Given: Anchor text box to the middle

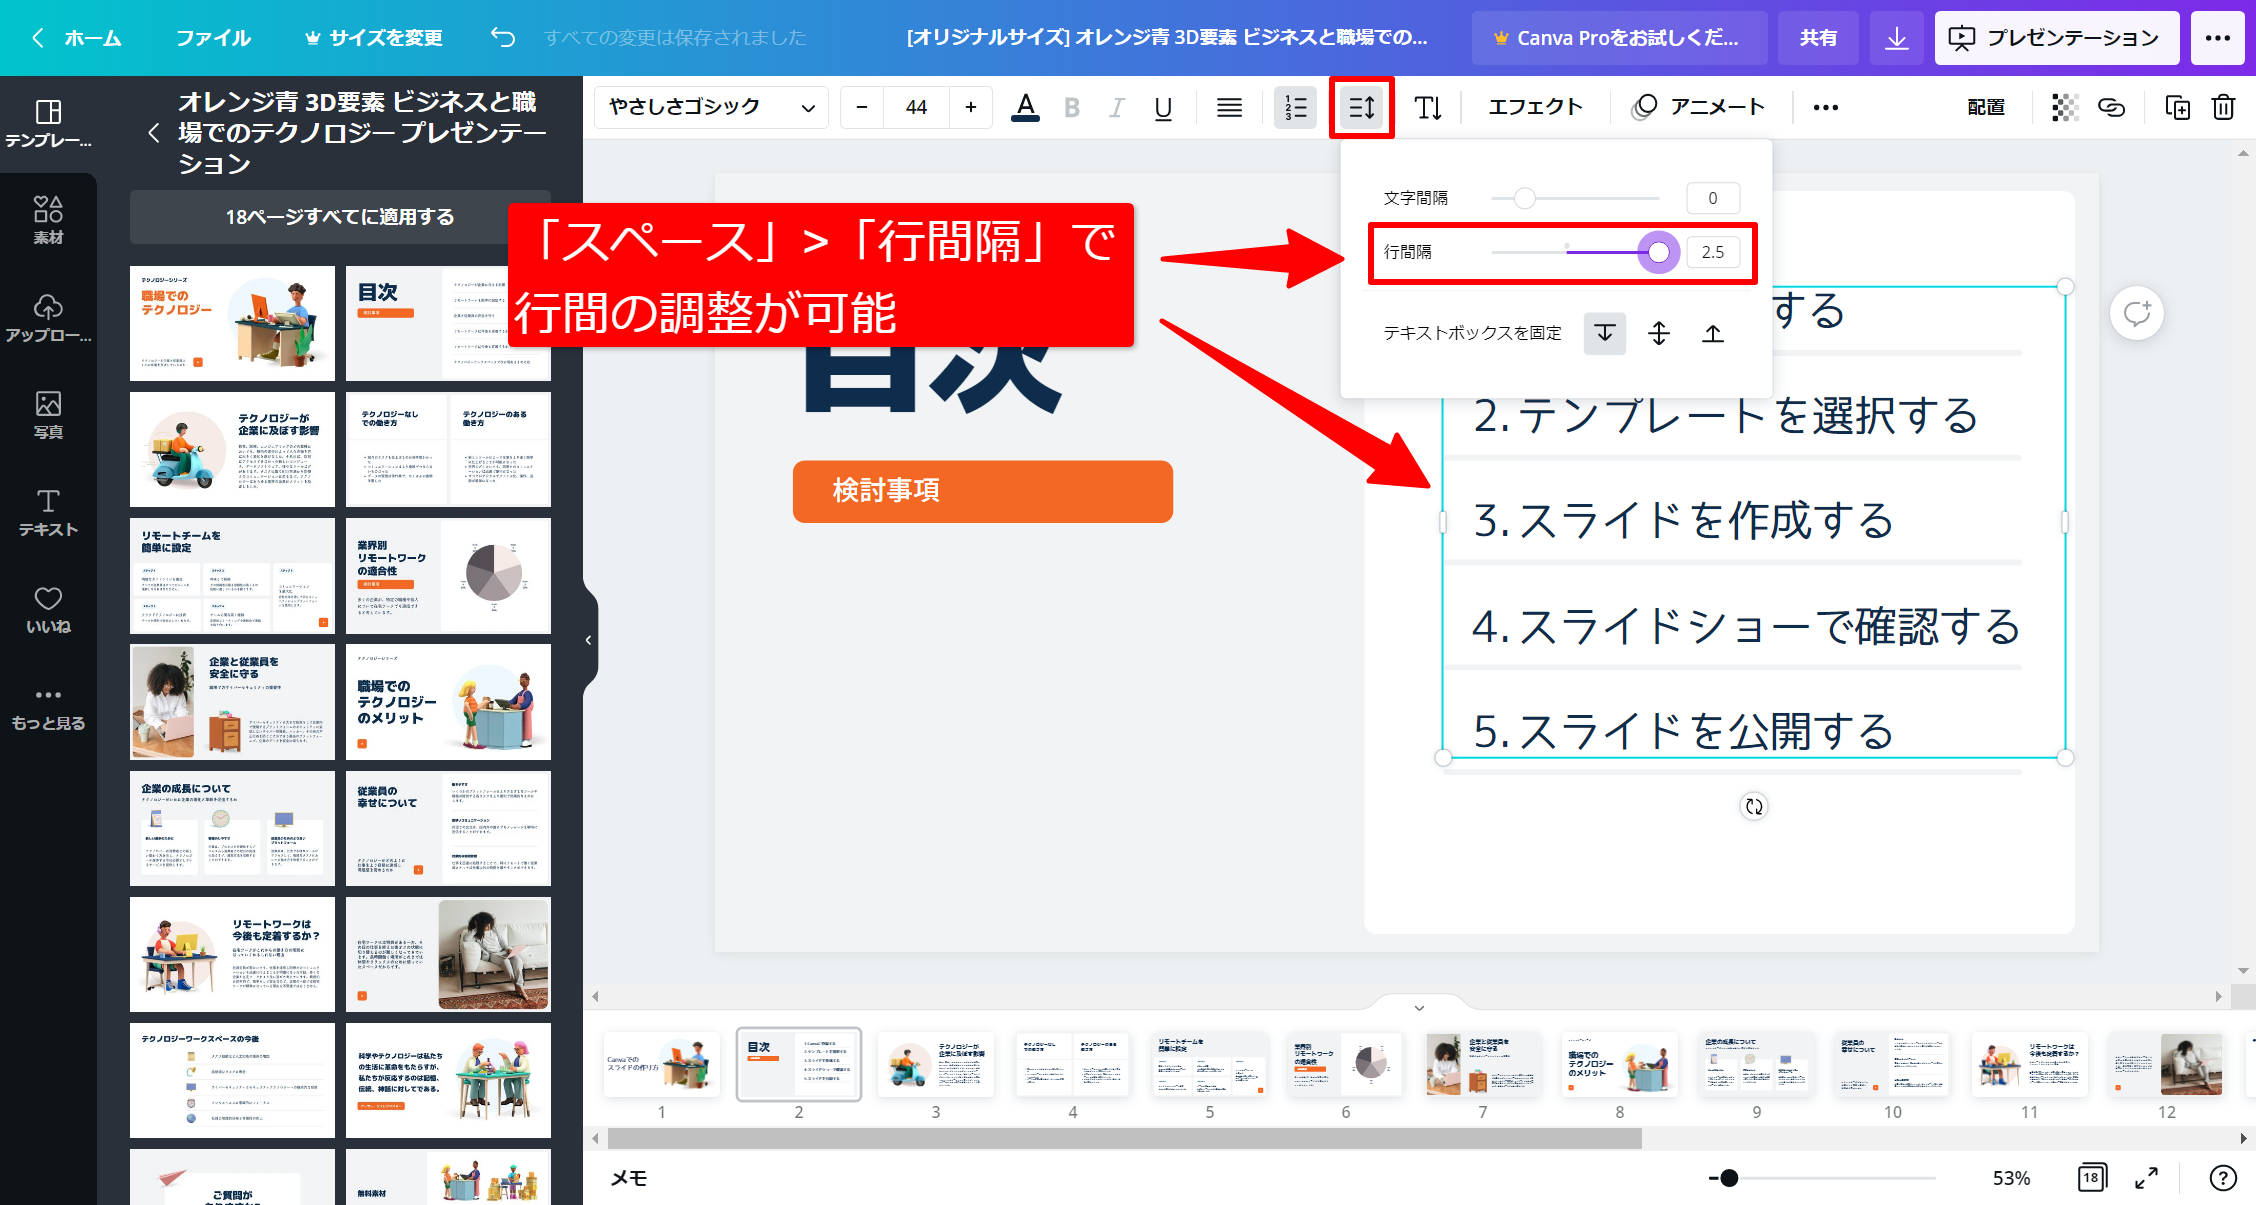Looking at the screenshot, I should (1659, 333).
